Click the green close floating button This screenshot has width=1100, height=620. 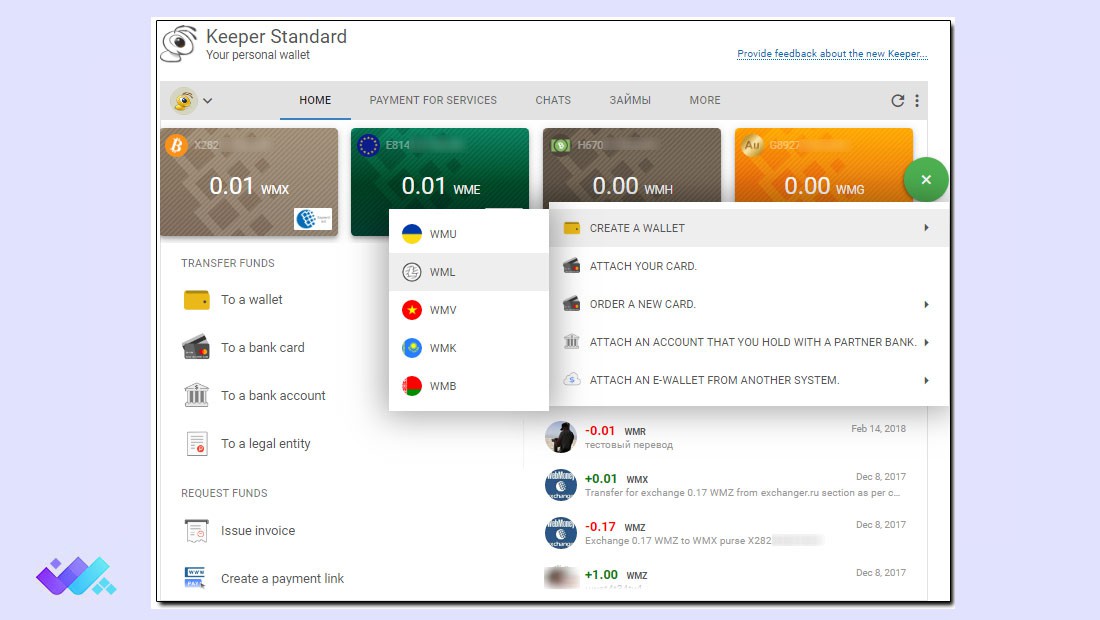(925, 180)
